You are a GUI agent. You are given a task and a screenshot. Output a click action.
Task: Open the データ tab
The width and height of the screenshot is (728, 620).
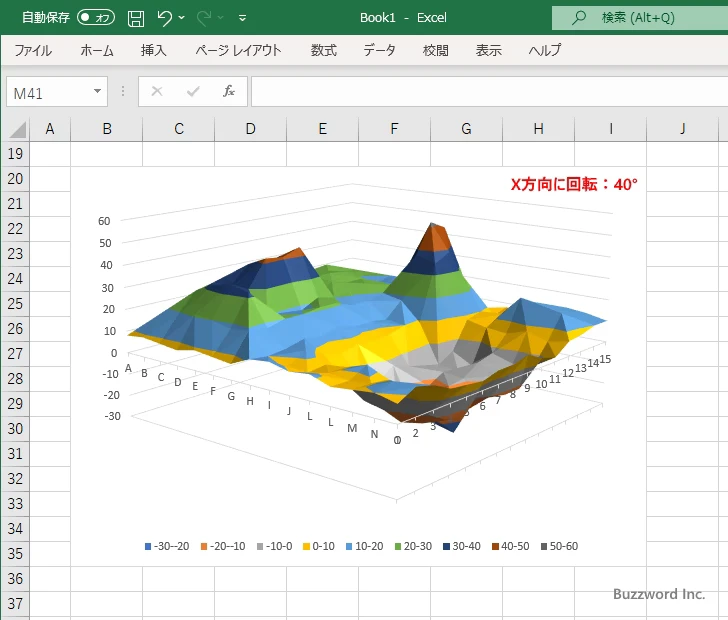pos(379,50)
